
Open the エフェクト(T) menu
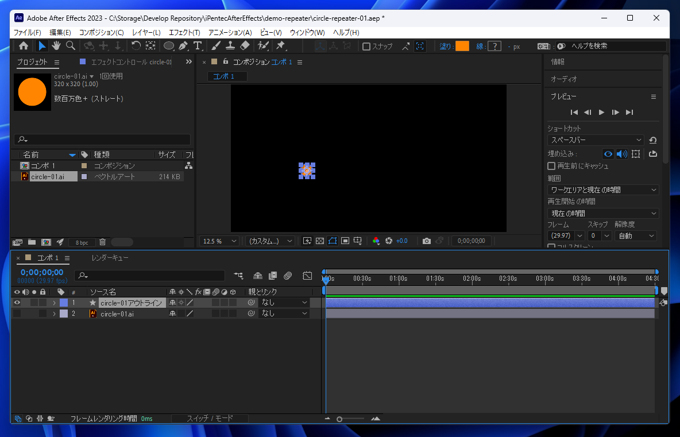[x=184, y=32]
